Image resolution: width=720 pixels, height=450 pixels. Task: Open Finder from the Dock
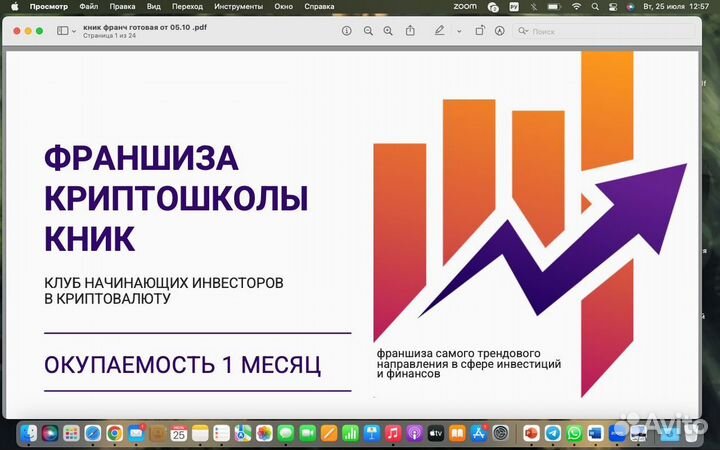point(29,433)
